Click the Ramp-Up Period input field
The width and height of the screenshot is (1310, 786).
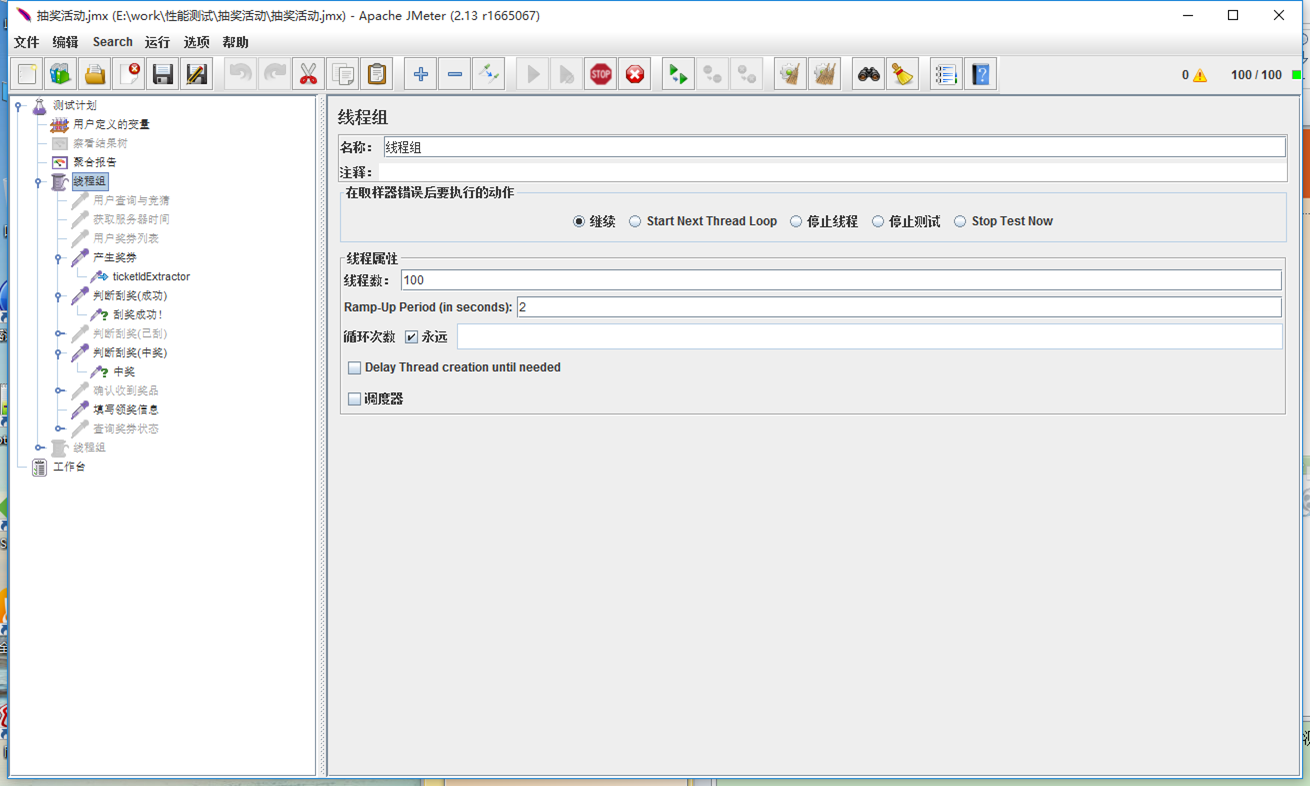898,307
